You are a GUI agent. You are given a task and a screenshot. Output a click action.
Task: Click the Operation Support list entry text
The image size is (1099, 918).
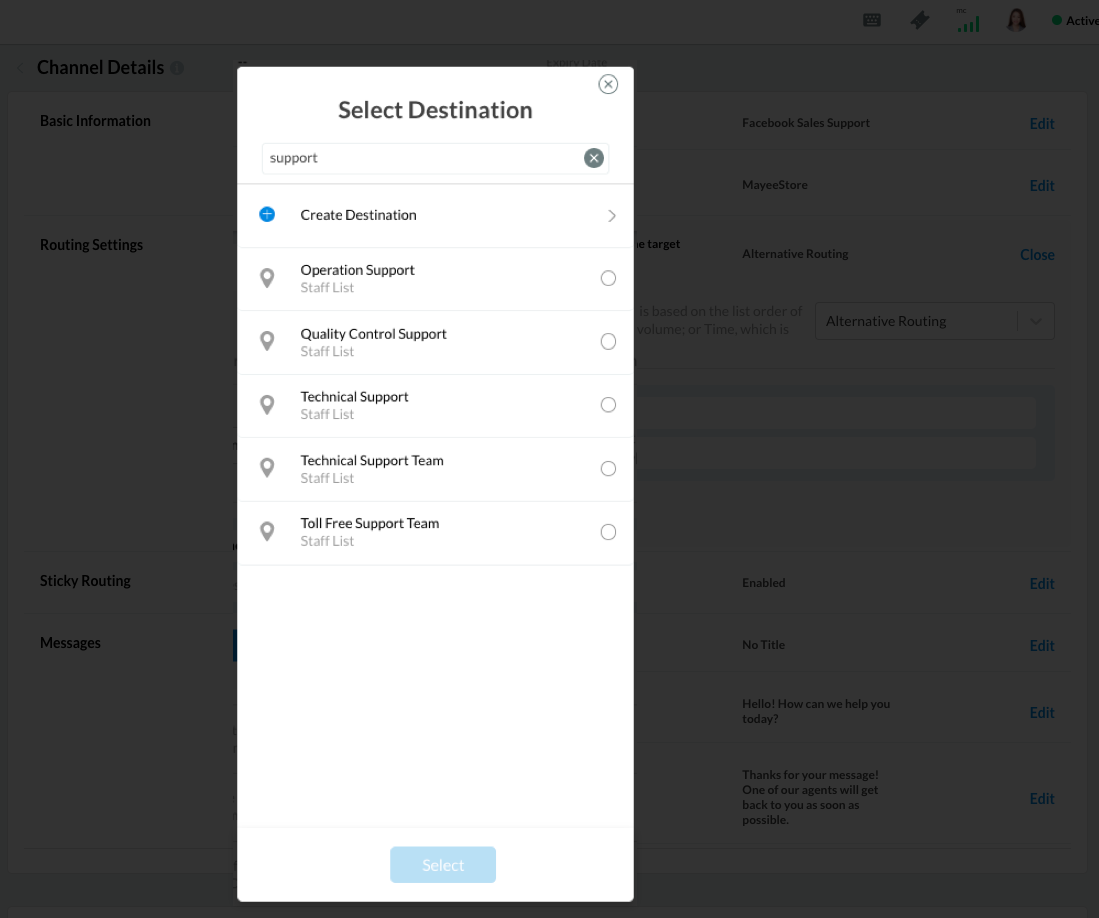[x=357, y=270]
